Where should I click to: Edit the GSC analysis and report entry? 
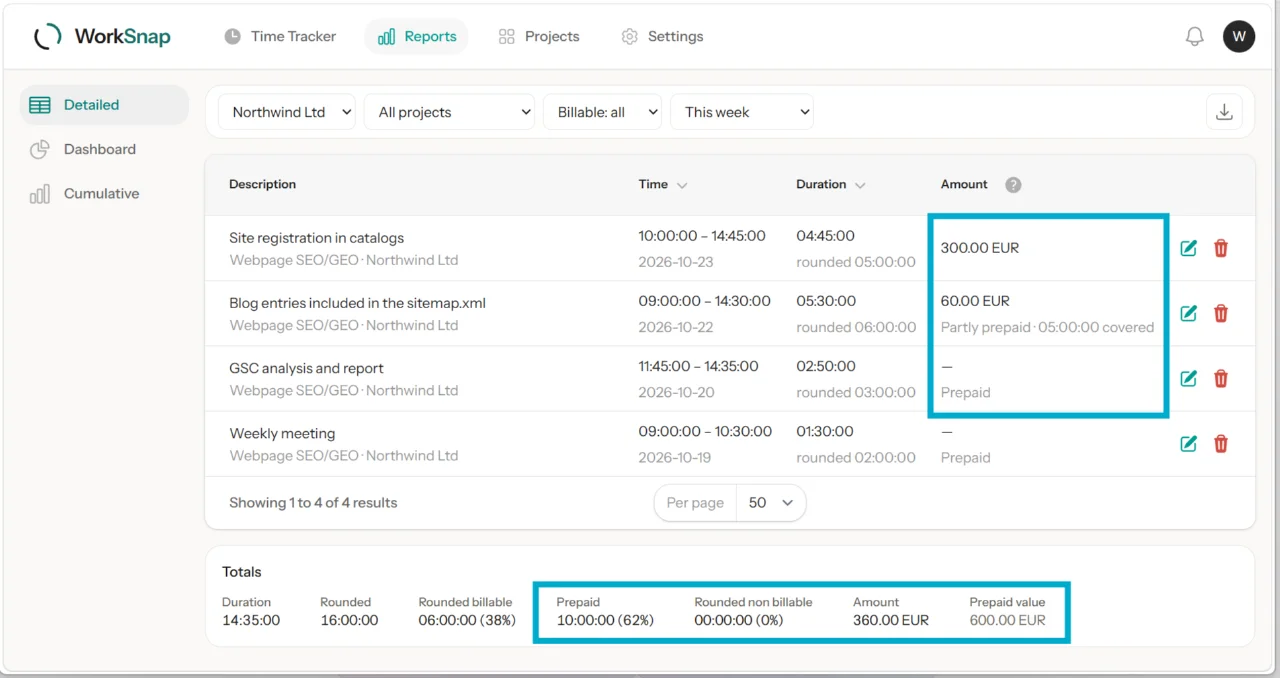coord(1188,378)
